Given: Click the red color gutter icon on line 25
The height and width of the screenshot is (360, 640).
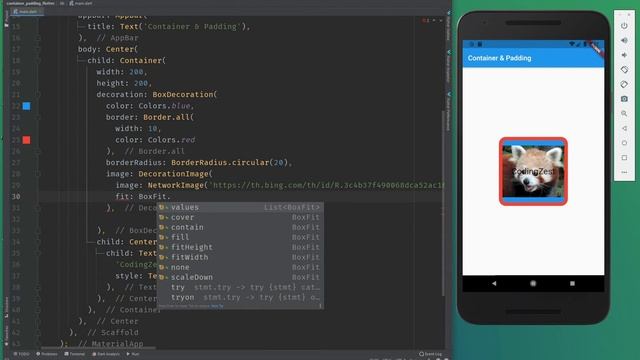Looking at the screenshot, I should point(26,140).
